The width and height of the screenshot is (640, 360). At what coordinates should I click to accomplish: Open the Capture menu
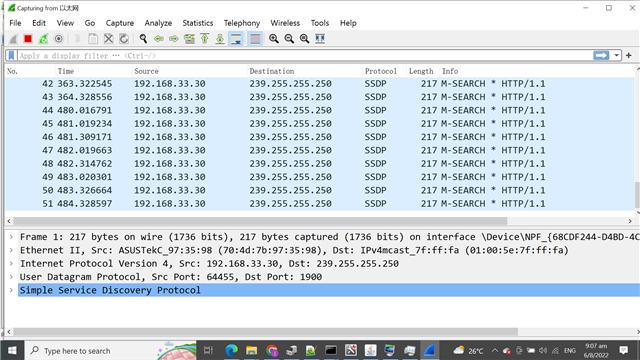[x=120, y=23]
